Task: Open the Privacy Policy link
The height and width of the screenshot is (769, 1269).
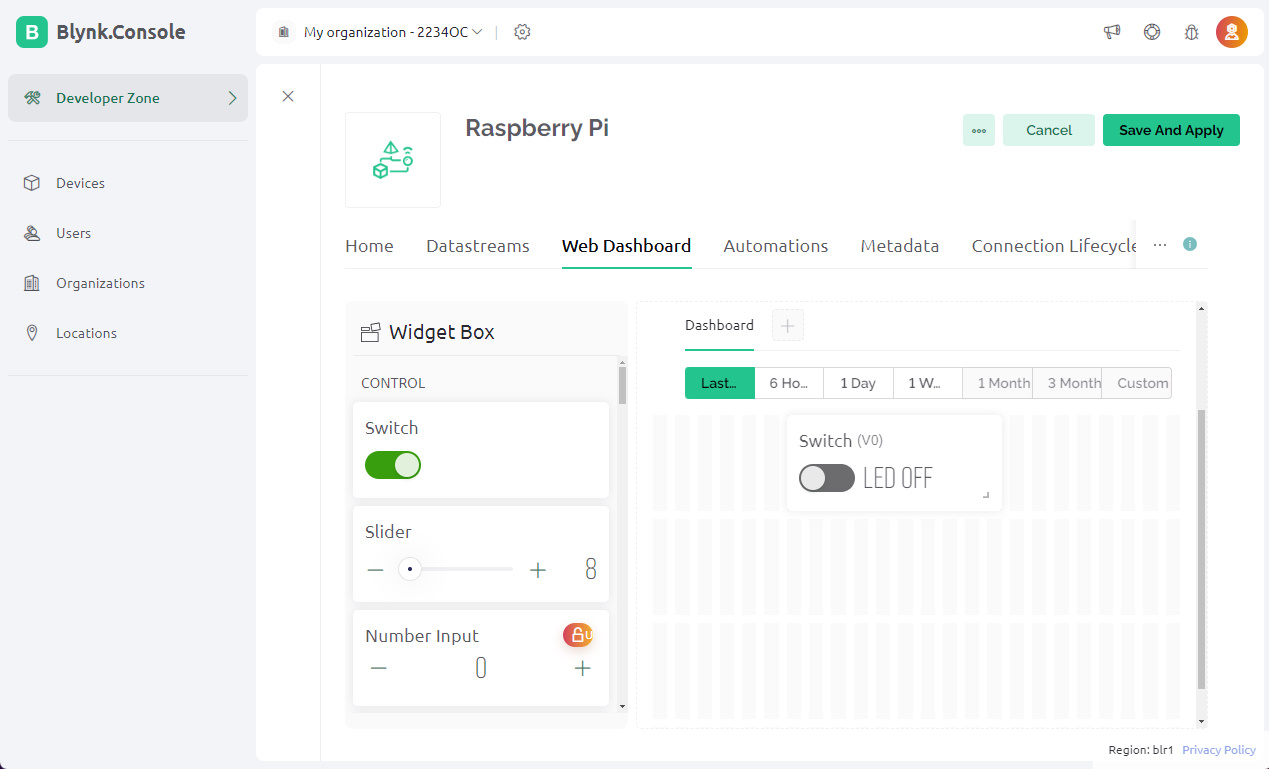Action: point(1219,750)
